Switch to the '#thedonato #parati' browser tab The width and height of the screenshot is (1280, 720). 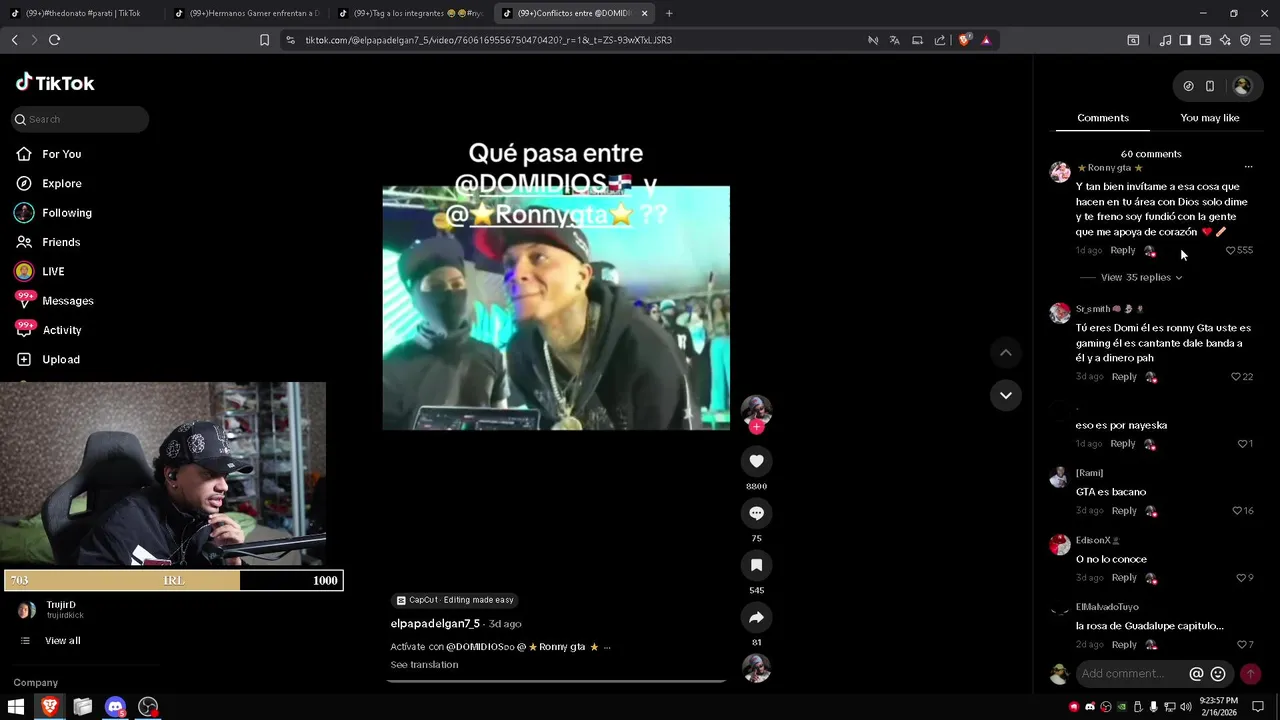click(82, 13)
